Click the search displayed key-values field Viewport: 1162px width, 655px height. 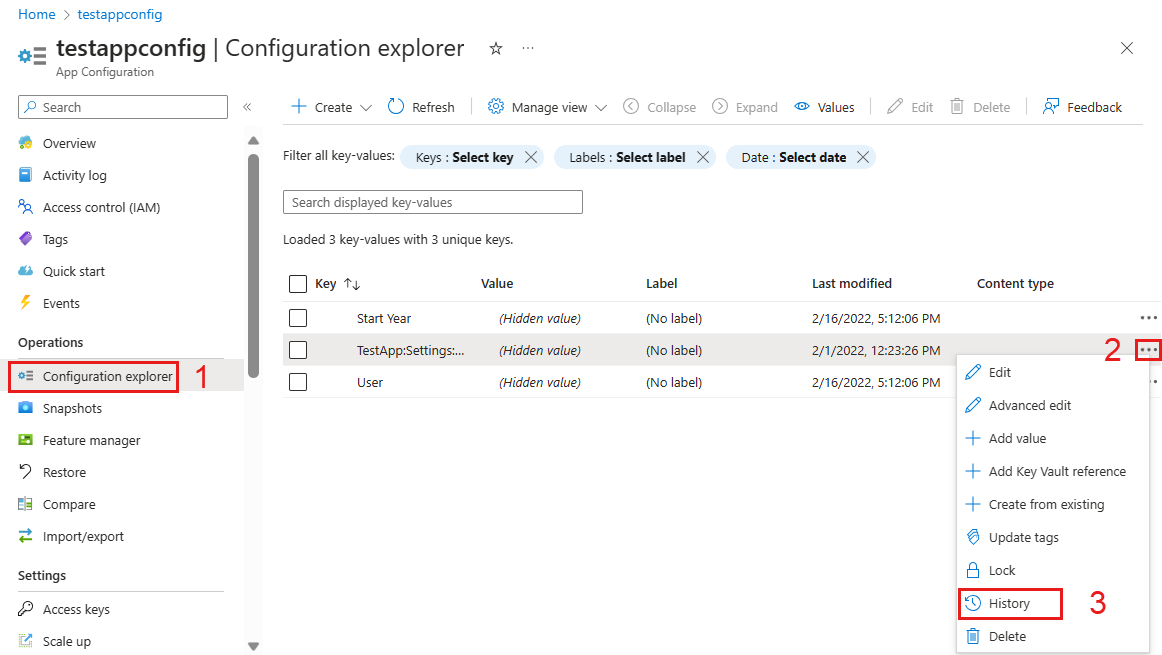coord(432,201)
